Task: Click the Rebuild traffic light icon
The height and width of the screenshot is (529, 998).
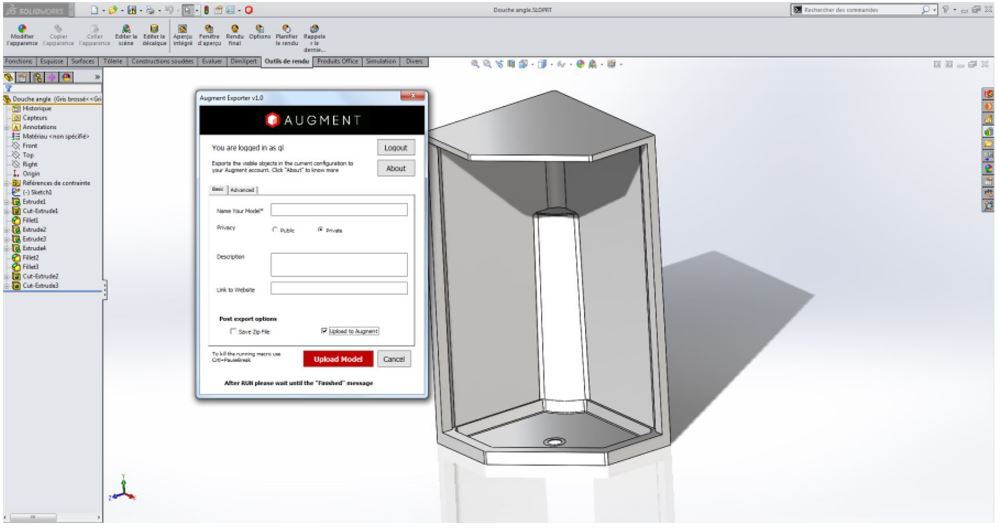Action: [206, 10]
